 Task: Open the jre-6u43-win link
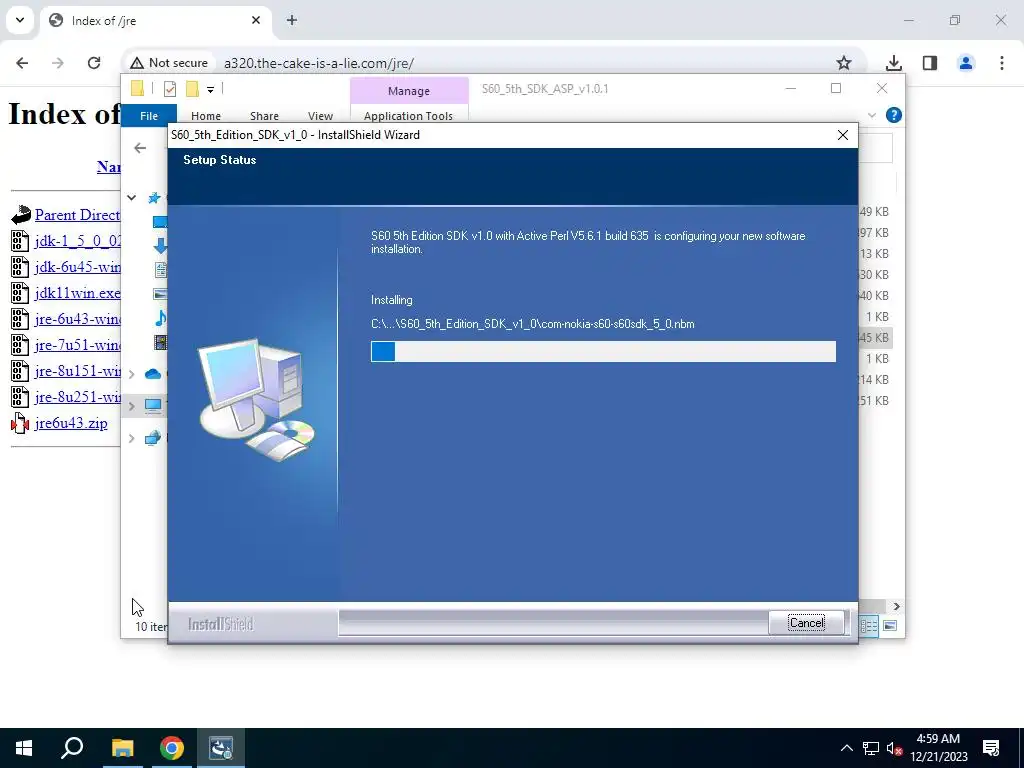pos(77,319)
